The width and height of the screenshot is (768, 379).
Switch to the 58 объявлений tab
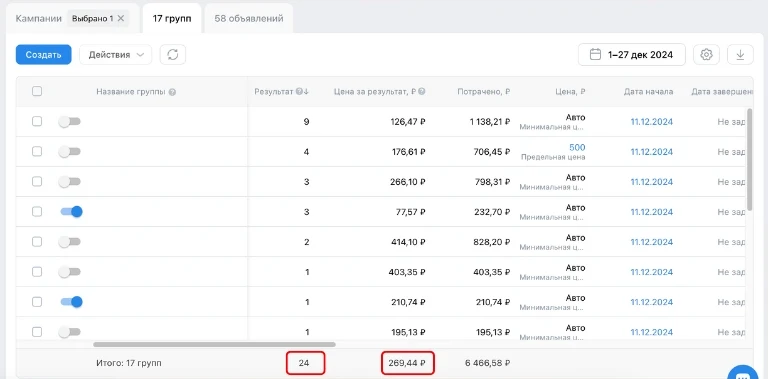(249, 19)
